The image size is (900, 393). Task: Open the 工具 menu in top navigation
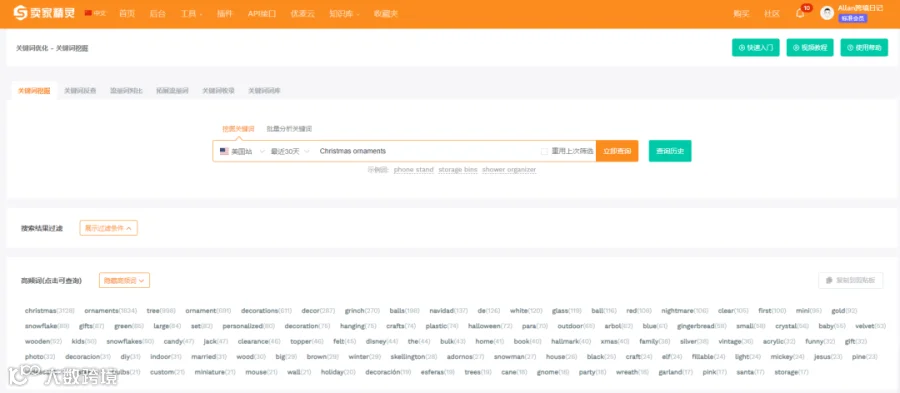pyautogui.click(x=191, y=13)
